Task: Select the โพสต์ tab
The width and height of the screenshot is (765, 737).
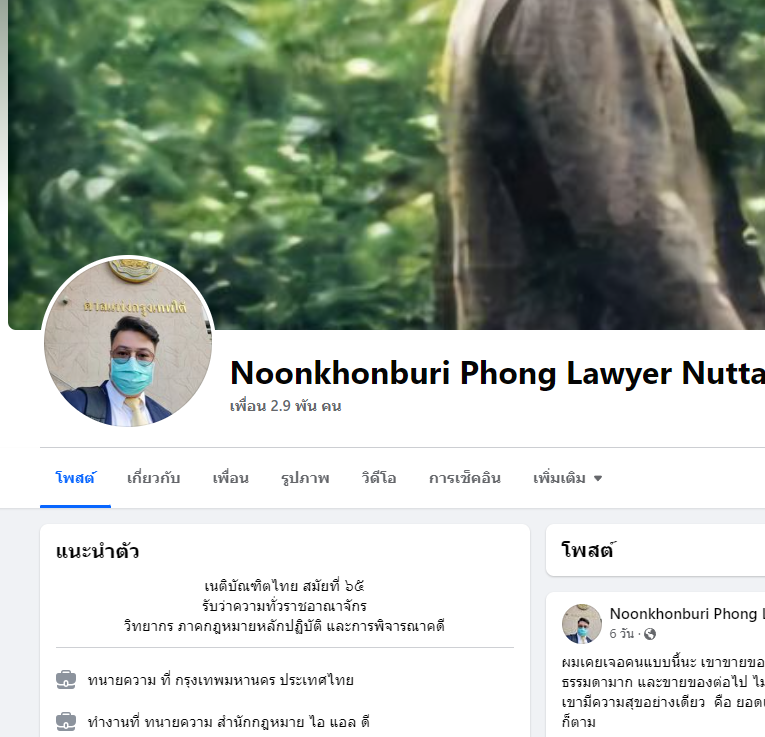Action: coord(76,478)
